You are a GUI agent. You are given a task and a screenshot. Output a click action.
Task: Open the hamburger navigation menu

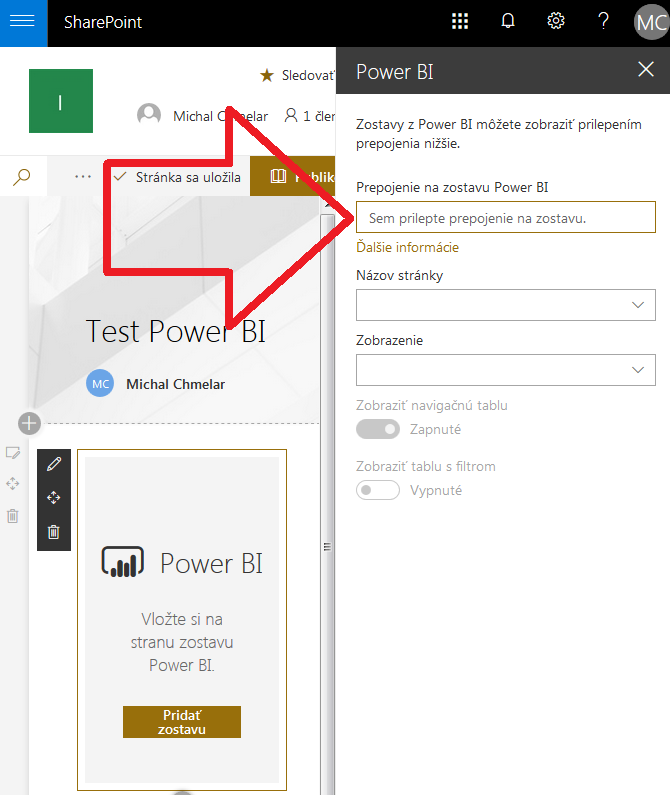pos(23,23)
